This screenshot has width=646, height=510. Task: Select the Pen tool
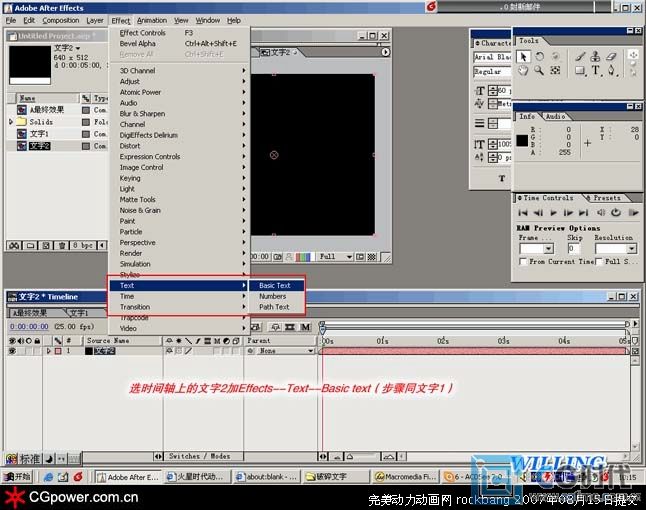coord(612,71)
